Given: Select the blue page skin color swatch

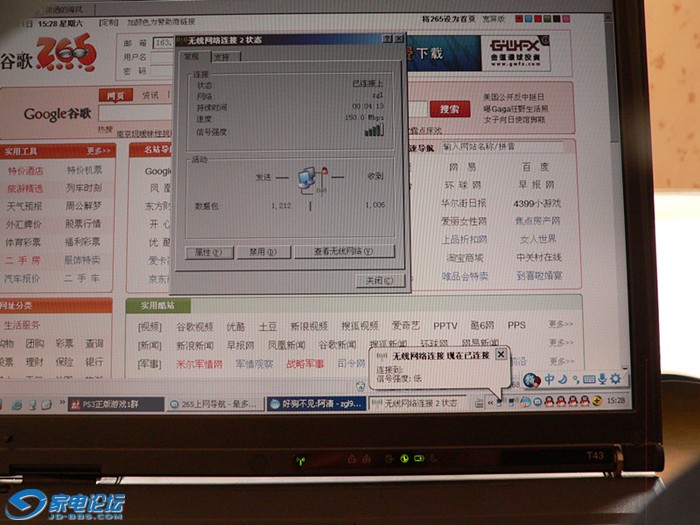Looking at the screenshot, I should click(528, 19).
